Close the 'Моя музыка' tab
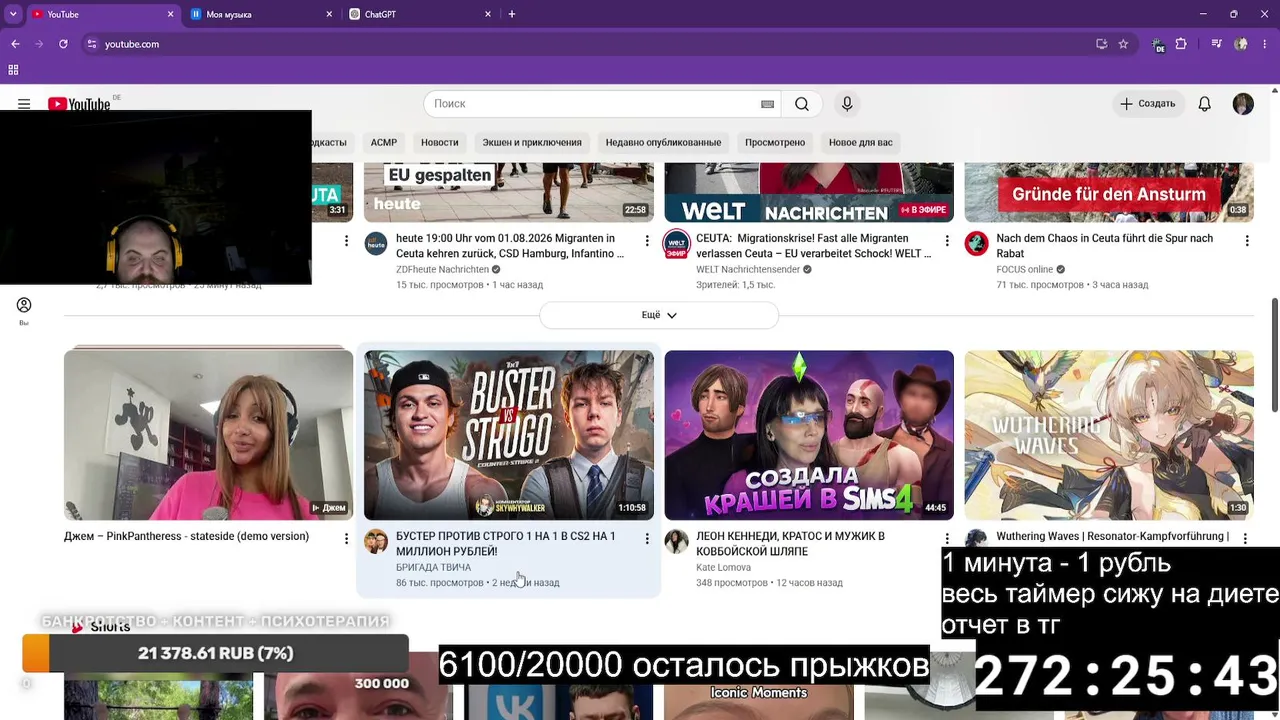 pyautogui.click(x=329, y=14)
